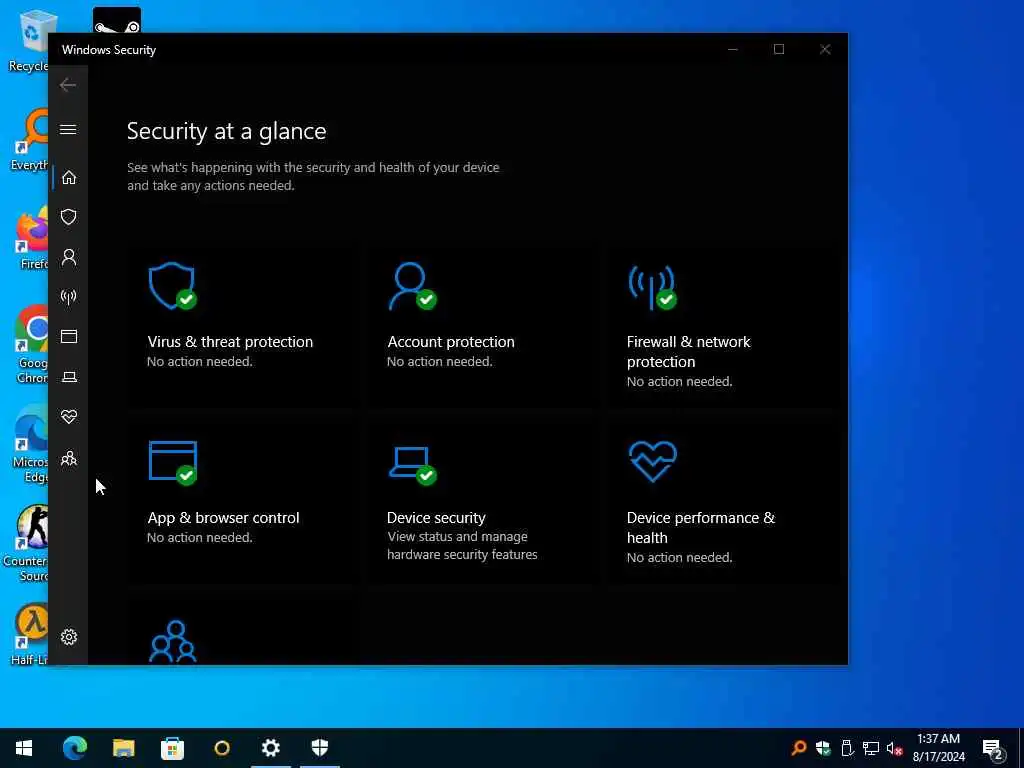
Task: Open Microsoft Store from taskbar
Action: (172, 748)
